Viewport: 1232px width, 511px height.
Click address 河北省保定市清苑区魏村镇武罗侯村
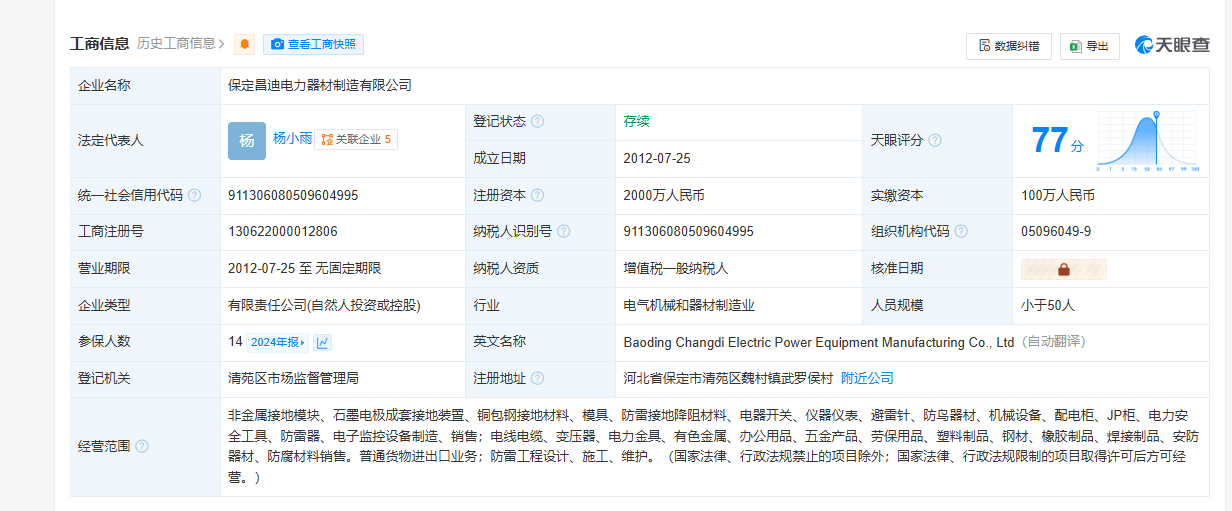tap(728, 378)
